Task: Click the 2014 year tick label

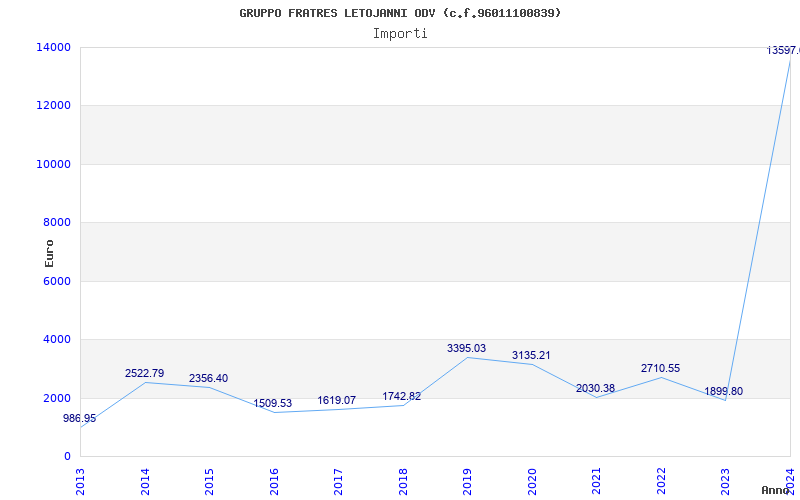Action: [x=145, y=481]
